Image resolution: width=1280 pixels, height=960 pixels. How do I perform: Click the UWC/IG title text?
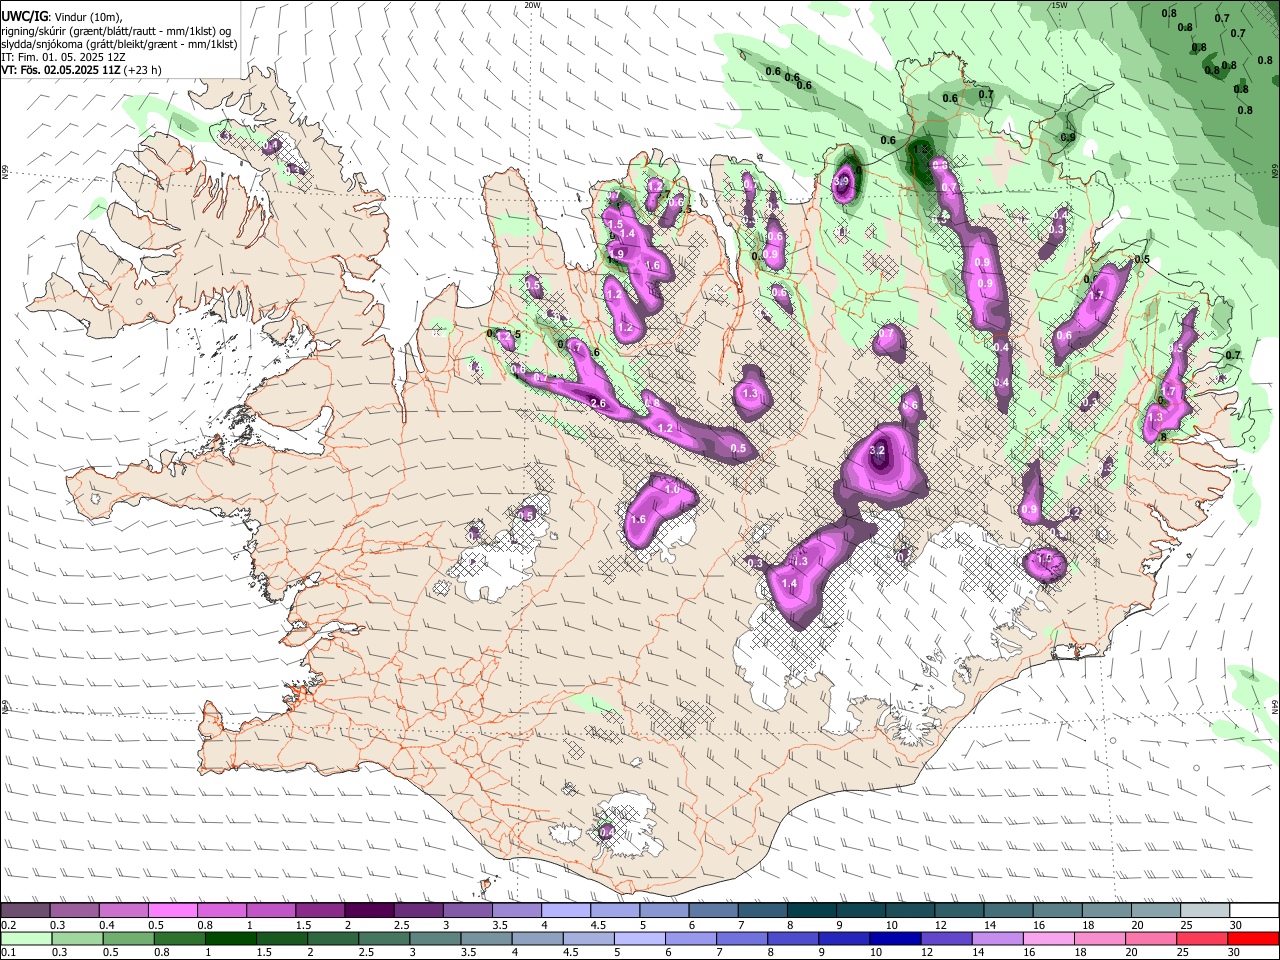click(x=23, y=16)
